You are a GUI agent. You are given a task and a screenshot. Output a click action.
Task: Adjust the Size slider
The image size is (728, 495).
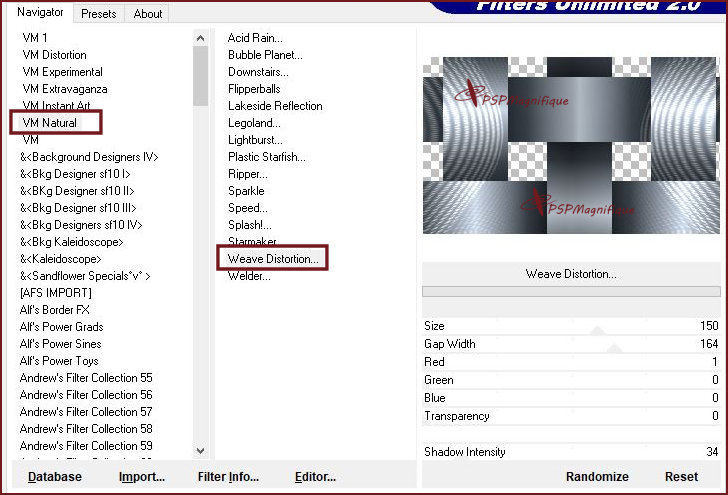570,326
